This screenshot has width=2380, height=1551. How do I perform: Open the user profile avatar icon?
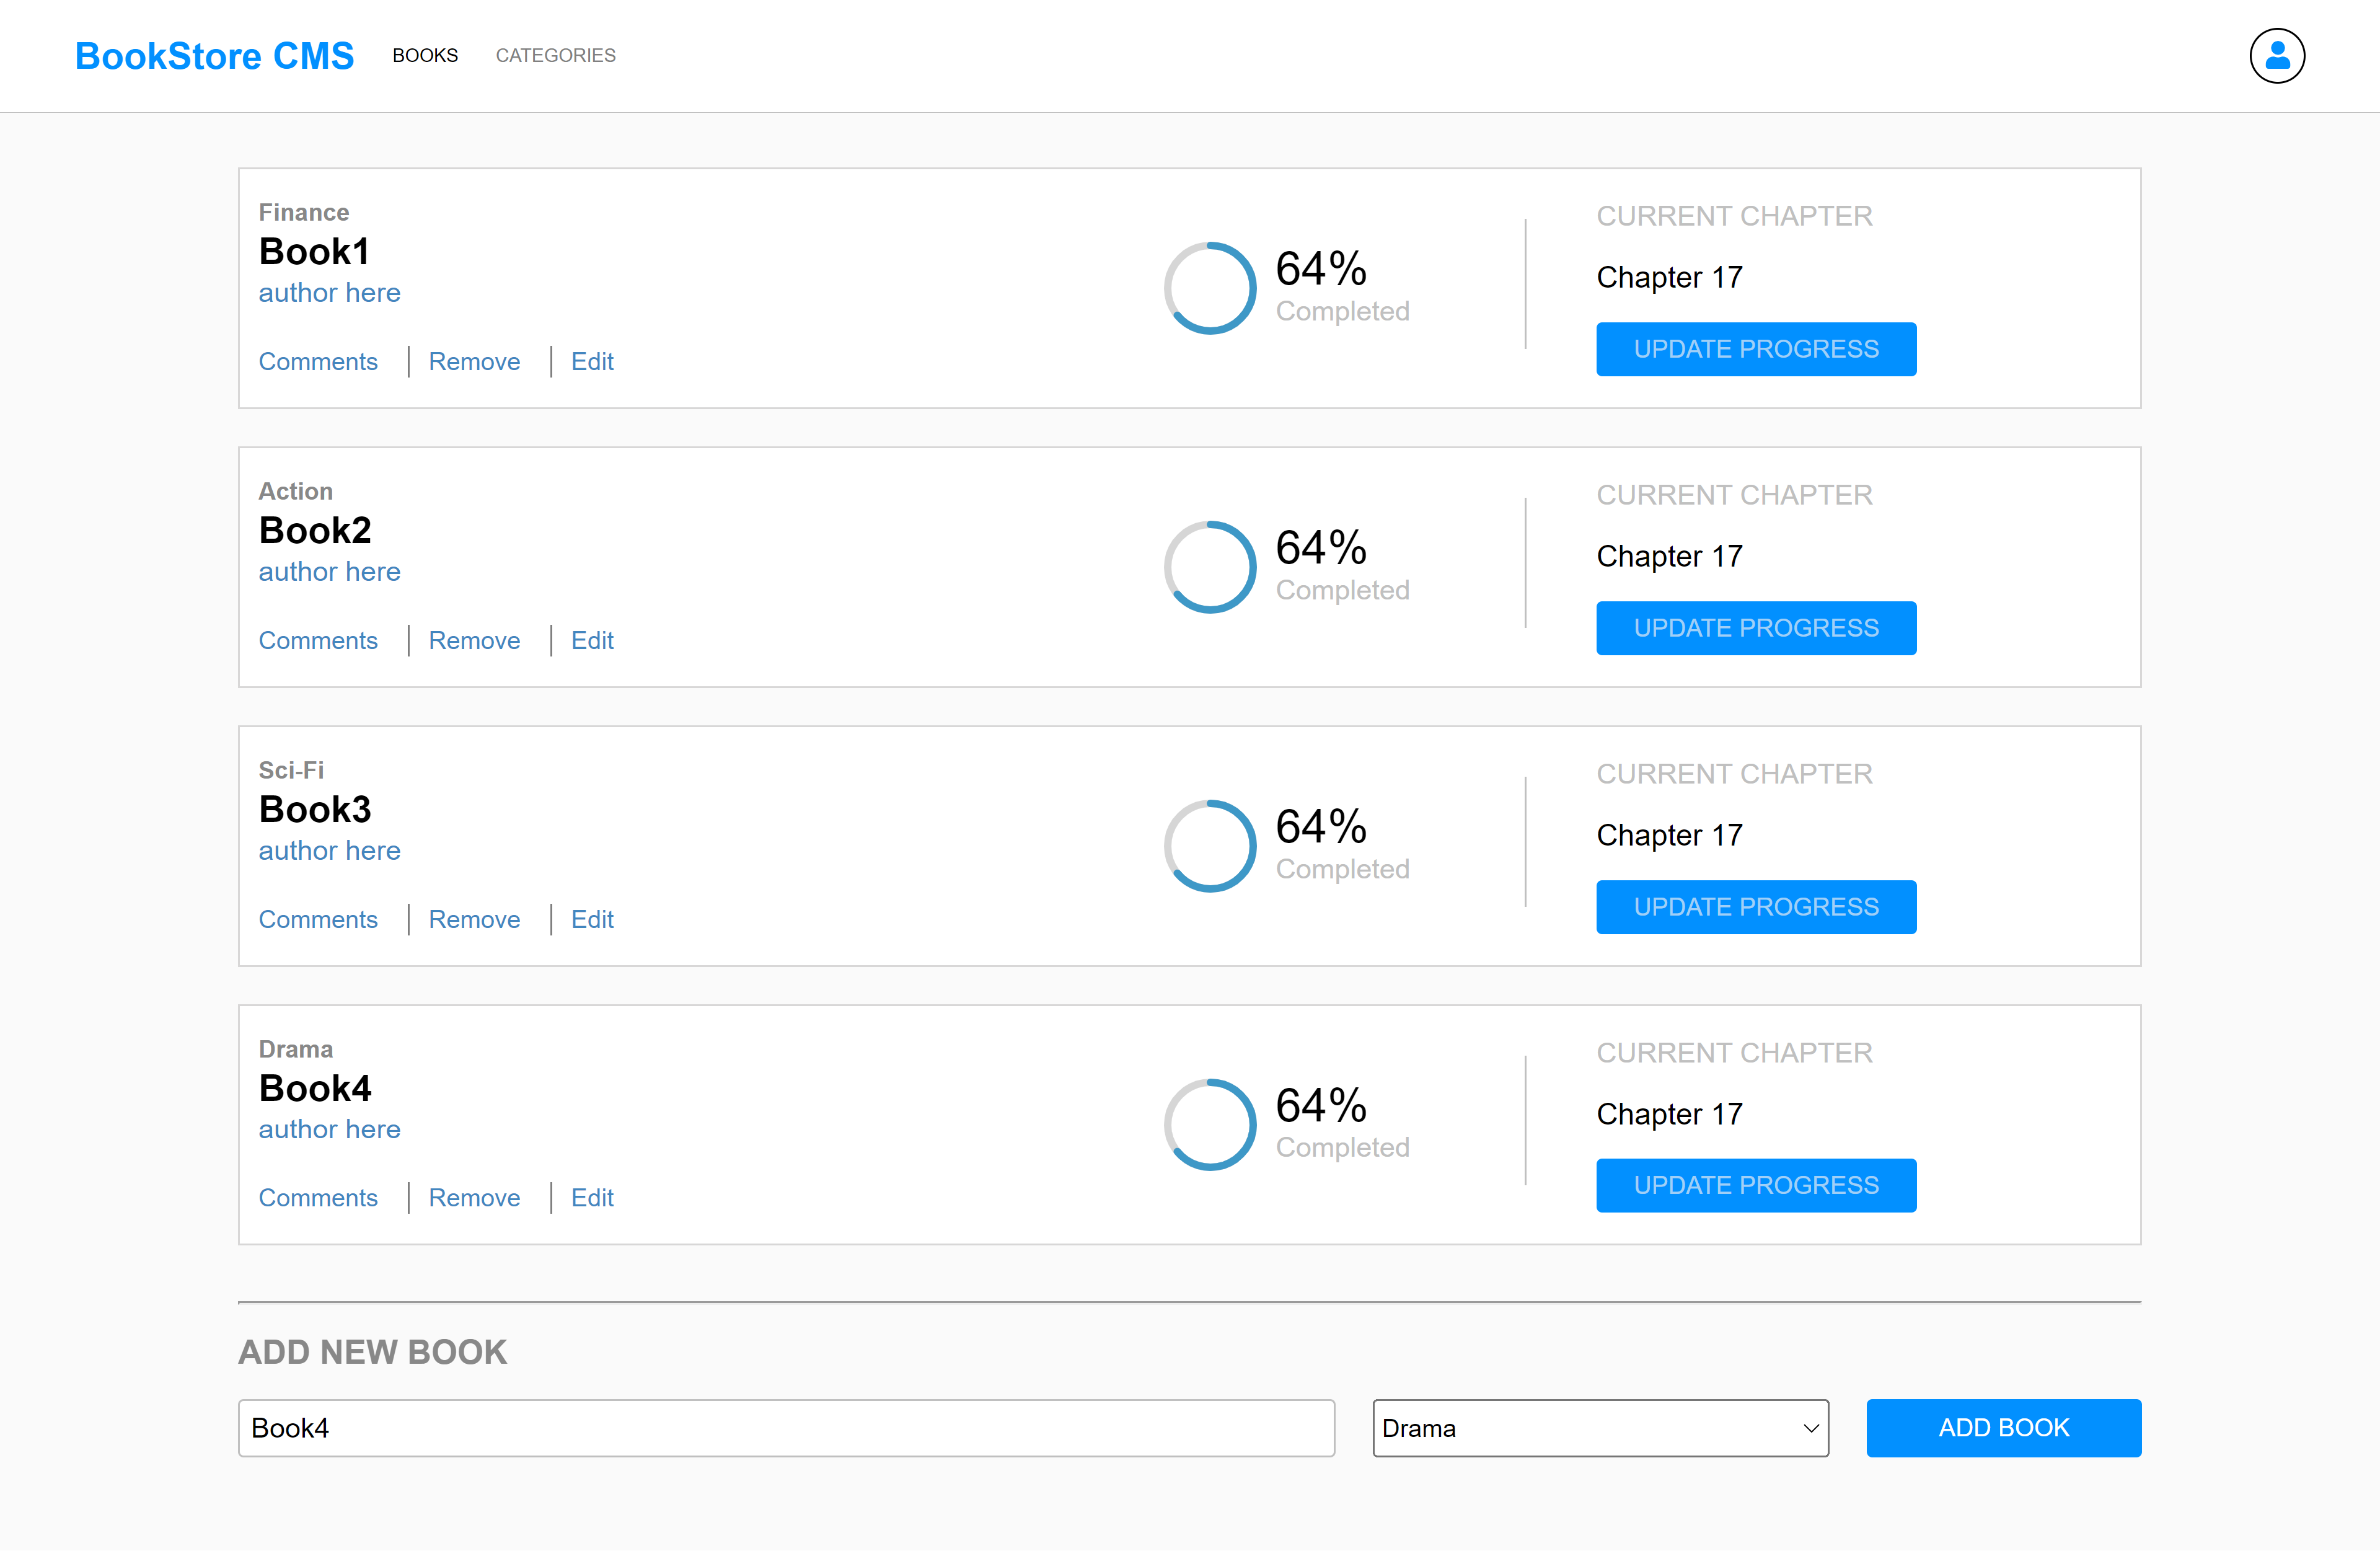(2276, 56)
